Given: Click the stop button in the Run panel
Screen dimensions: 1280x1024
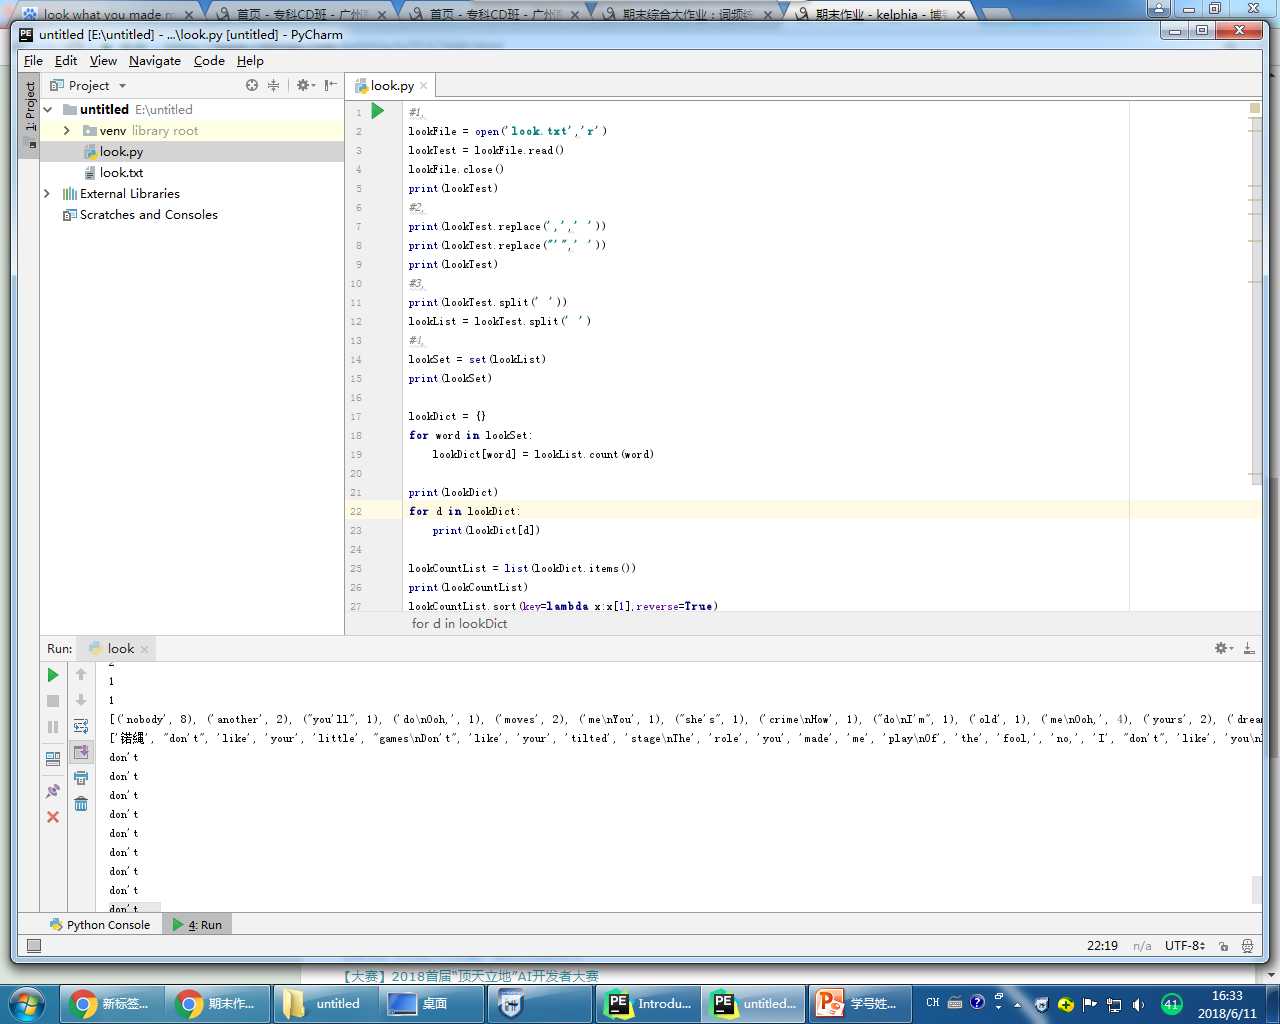Looking at the screenshot, I should pyautogui.click(x=53, y=701).
